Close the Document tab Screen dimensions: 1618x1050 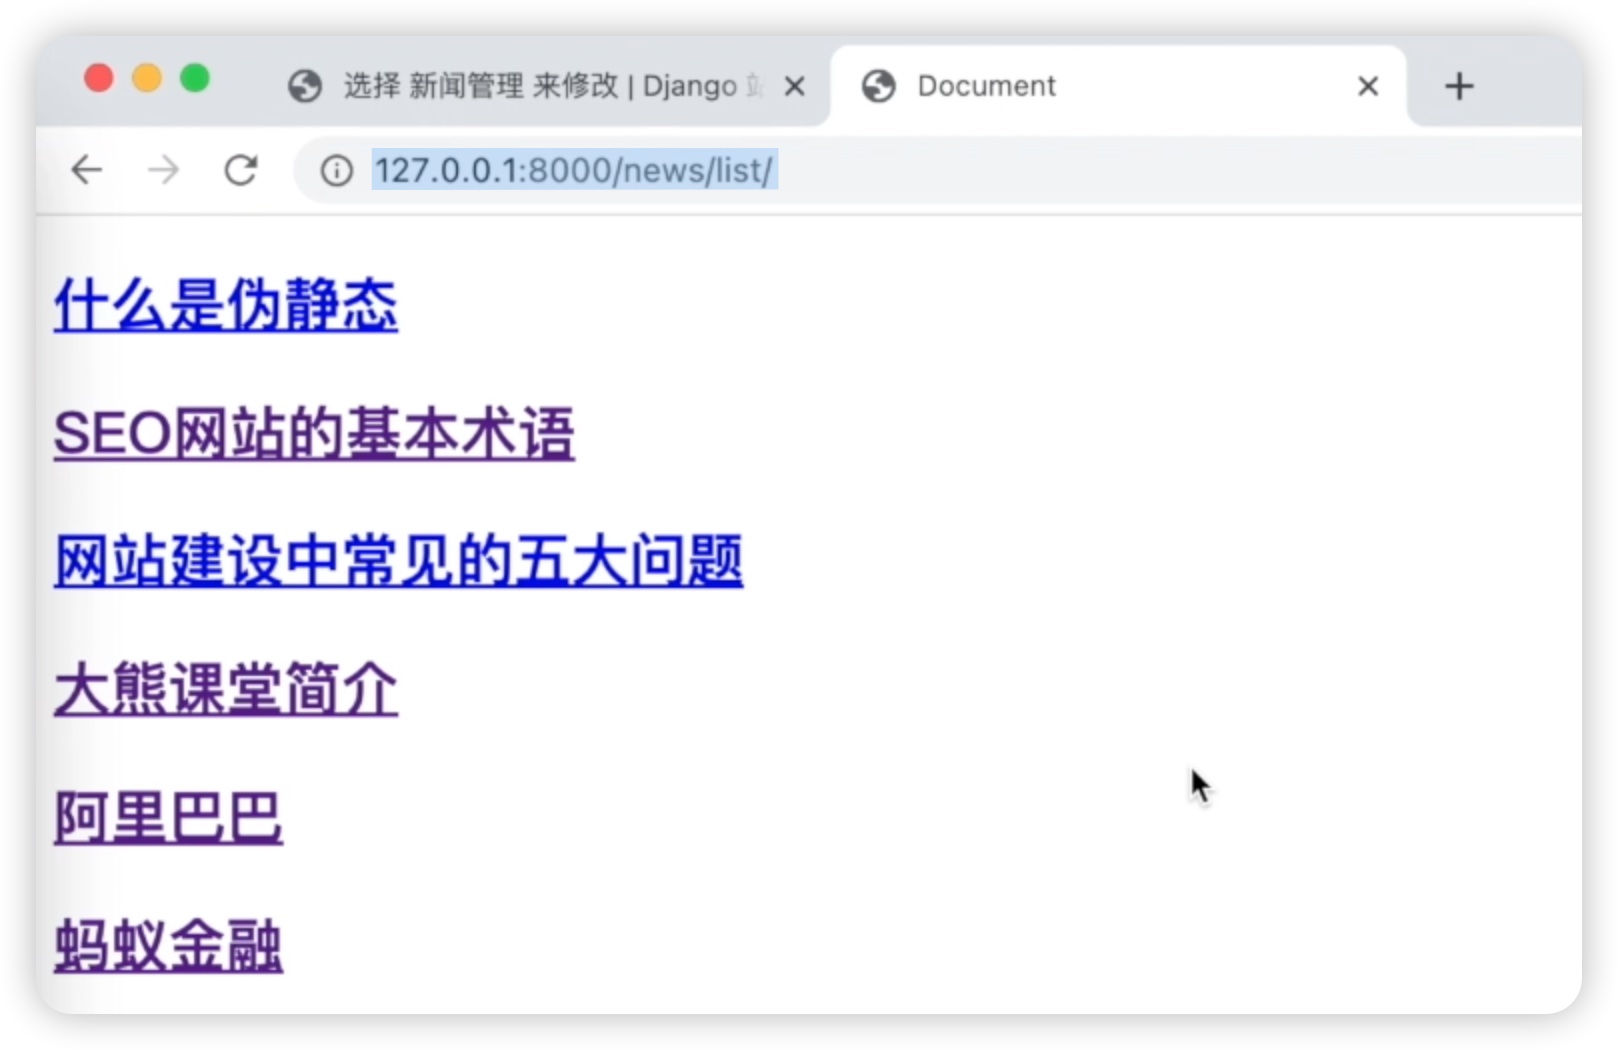1368,87
